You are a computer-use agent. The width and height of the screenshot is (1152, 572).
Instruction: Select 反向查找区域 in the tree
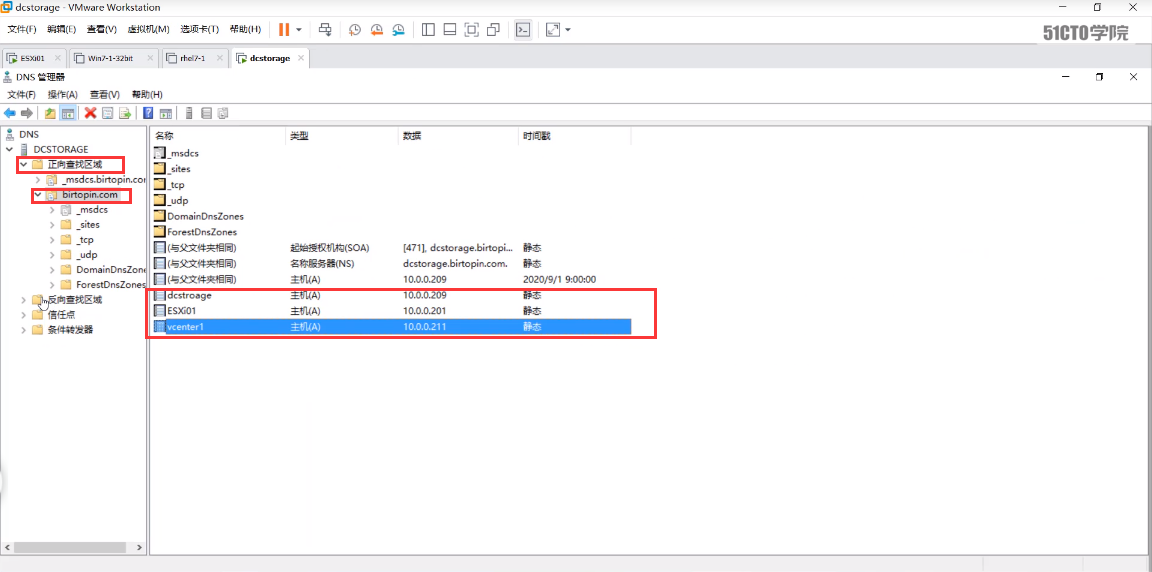pyautogui.click(x=75, y=300)
